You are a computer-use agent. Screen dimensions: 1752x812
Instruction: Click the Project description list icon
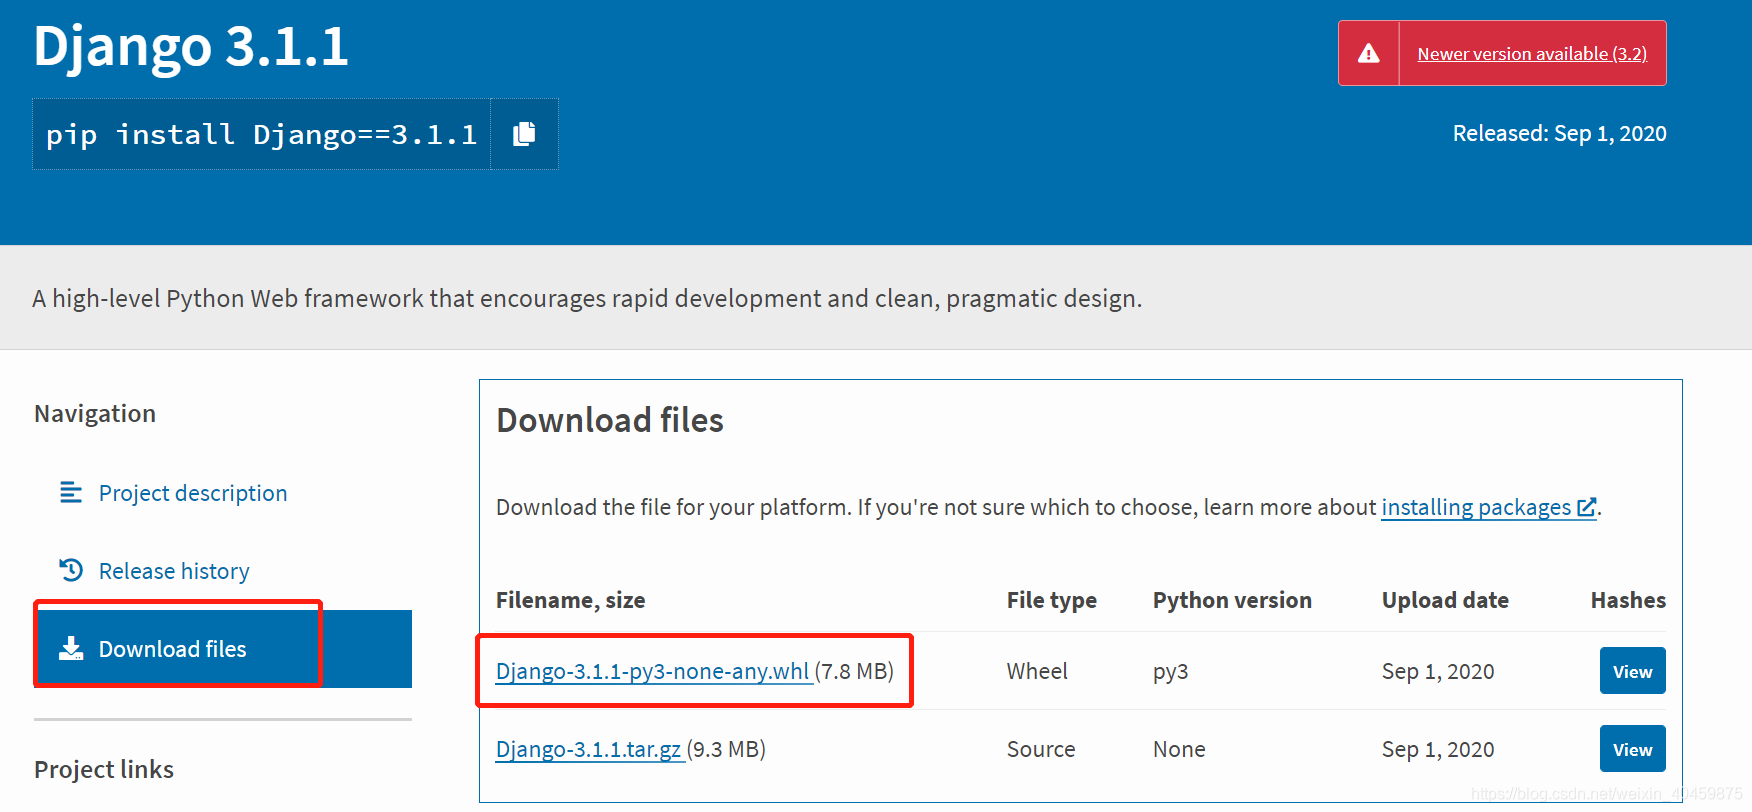[x=71, y=492]
